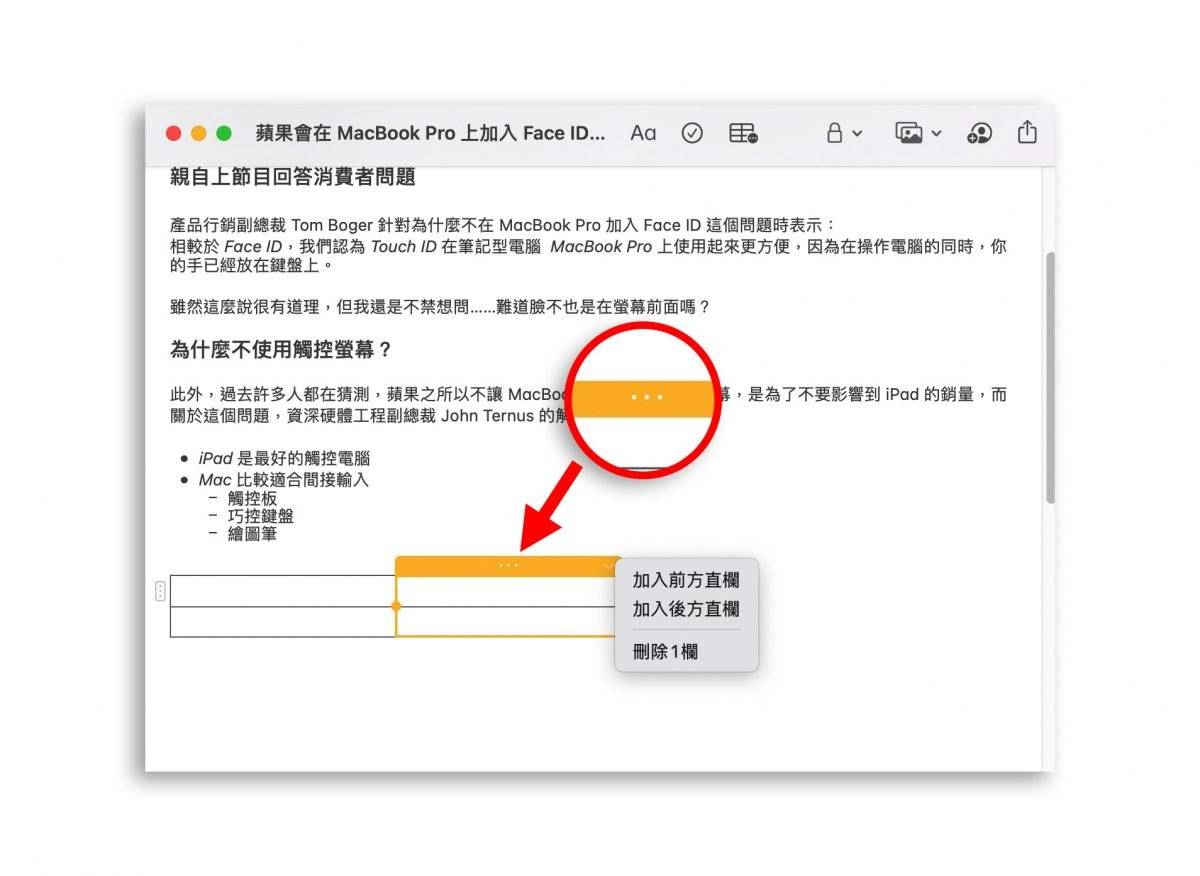Click the add people collaboration icon
Image resolution: width=1200 pixels, height=876 pixels.
pyautogui.click(x=980, y=133)
